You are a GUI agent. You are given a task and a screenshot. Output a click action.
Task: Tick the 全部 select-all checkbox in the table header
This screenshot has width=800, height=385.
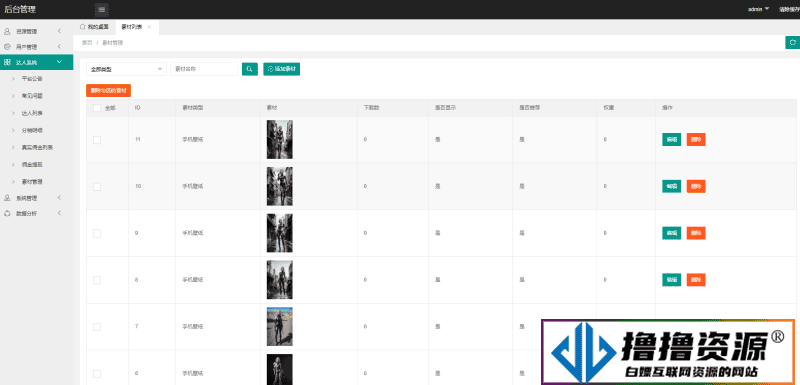tap(97, 108)
